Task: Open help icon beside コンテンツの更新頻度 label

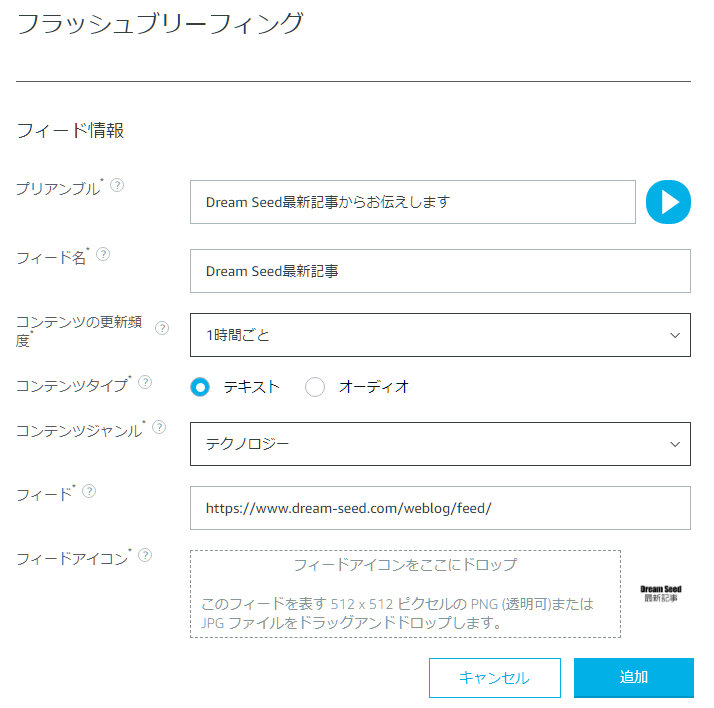Action: [x=162, y=328]
